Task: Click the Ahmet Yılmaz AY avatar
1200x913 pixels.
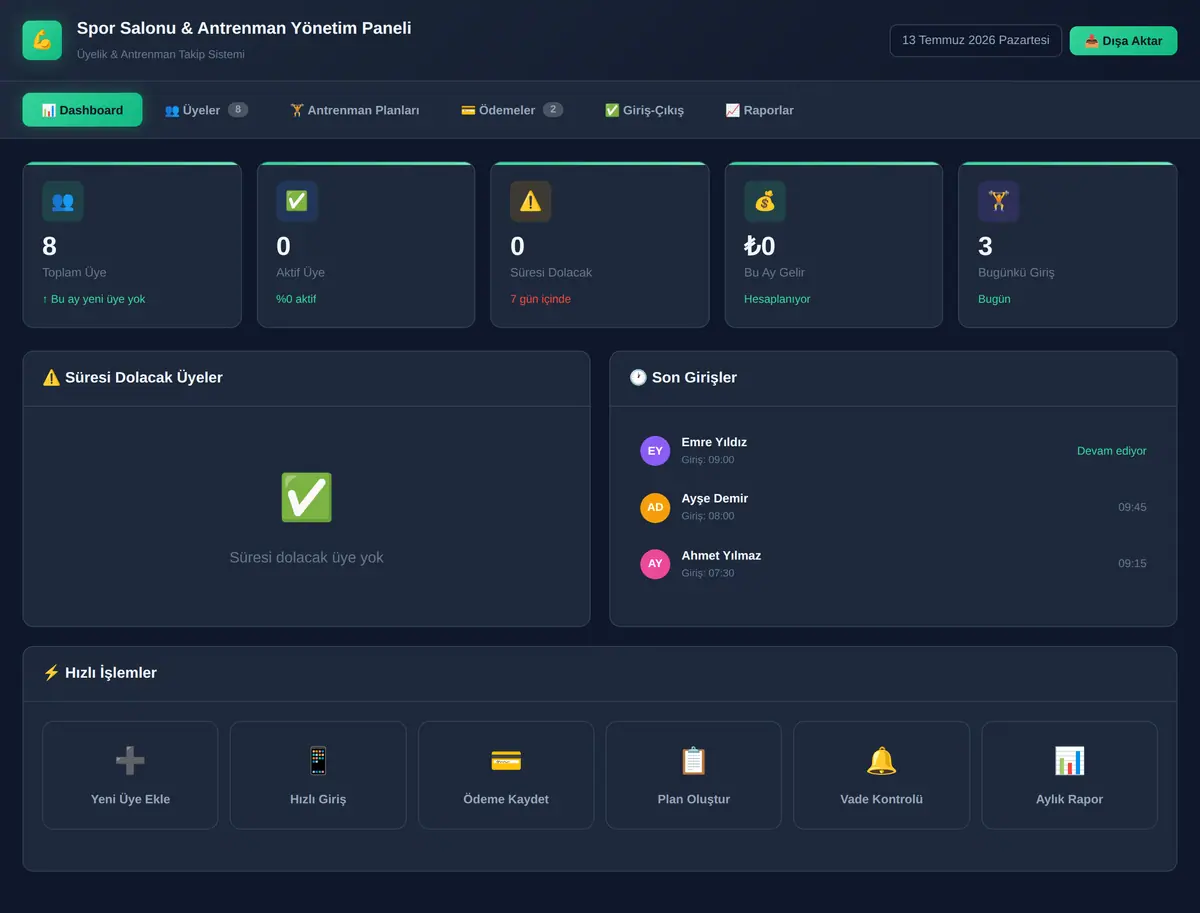Action: click(x=655, y=564)
